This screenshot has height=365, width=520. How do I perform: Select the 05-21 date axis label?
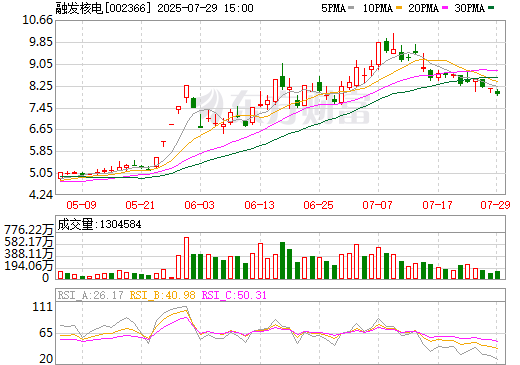pos(140,205)
